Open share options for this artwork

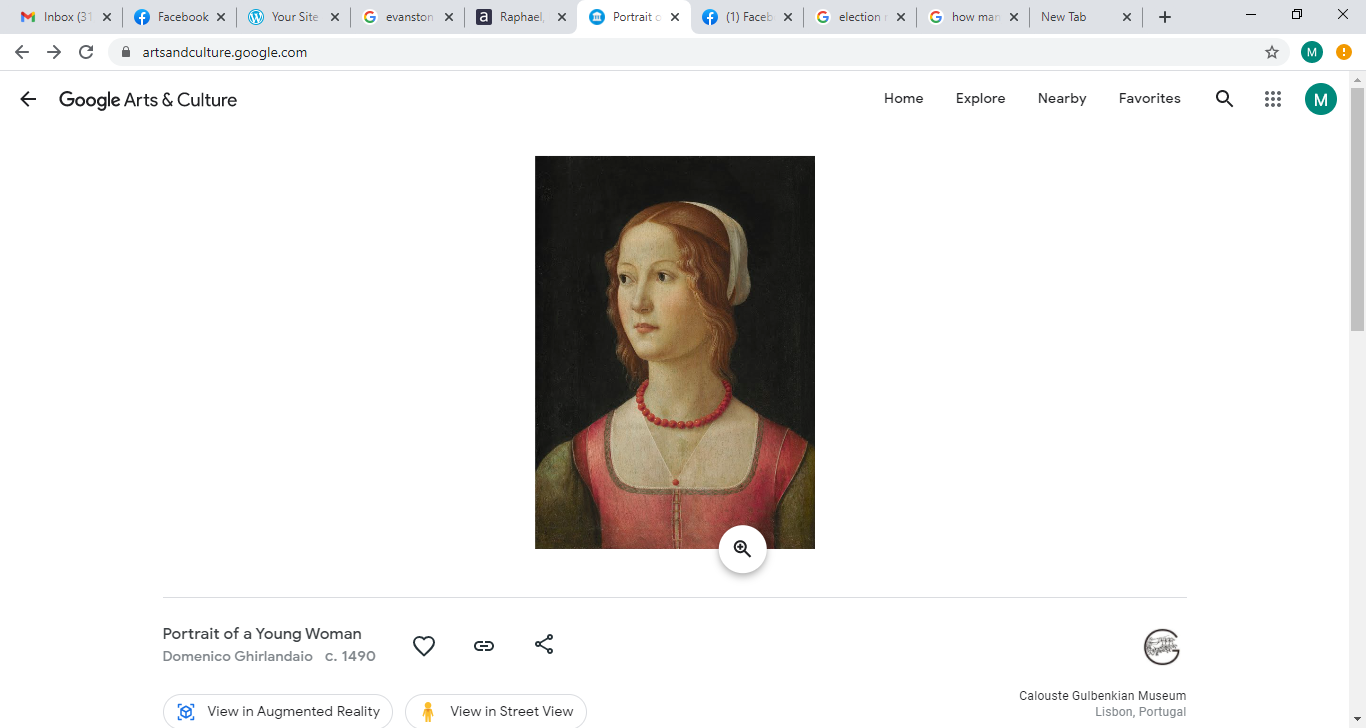tap(544, 645)
